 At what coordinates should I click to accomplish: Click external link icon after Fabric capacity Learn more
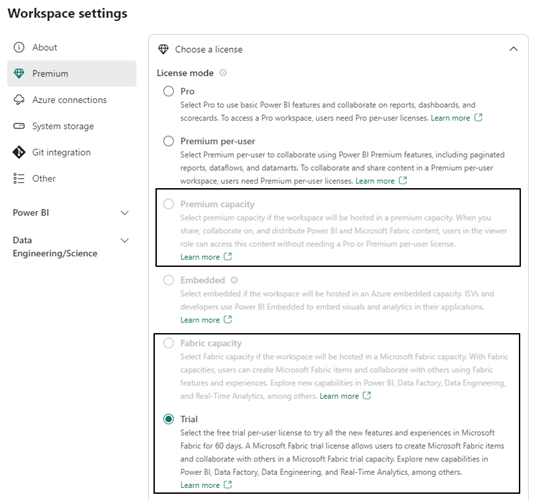pyautogui.click(x=367, y=395)
